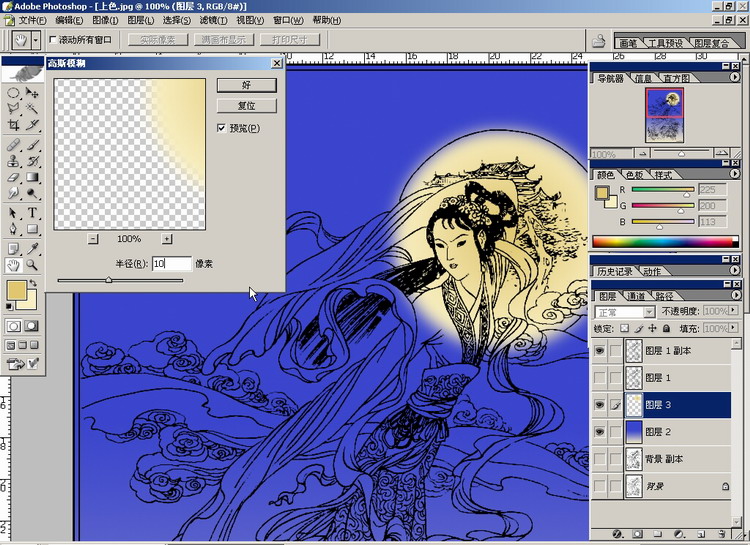750x545 pixels.
Task: Create a new layer icon
Action: [701, 534]
